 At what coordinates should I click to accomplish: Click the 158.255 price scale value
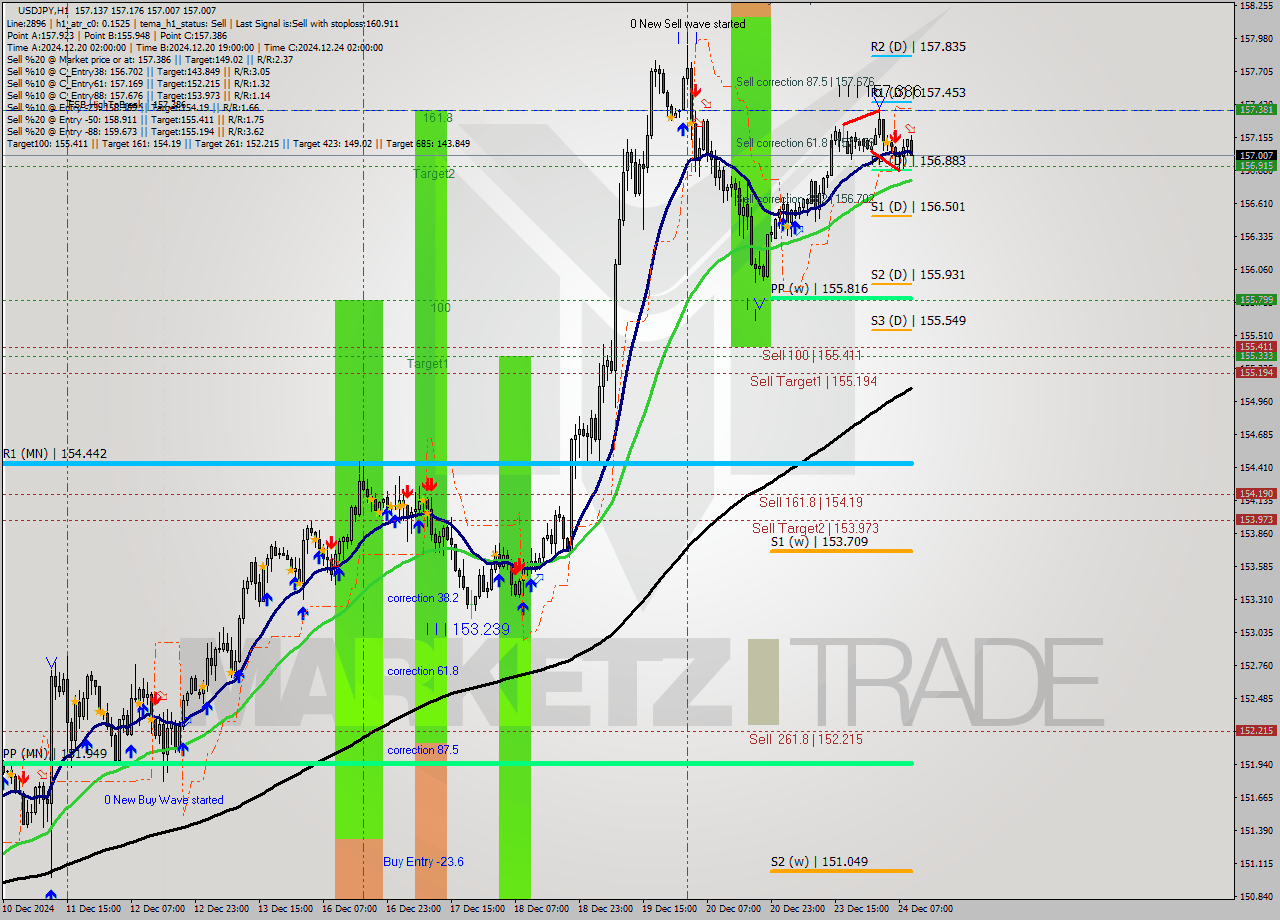[1256, 6]
